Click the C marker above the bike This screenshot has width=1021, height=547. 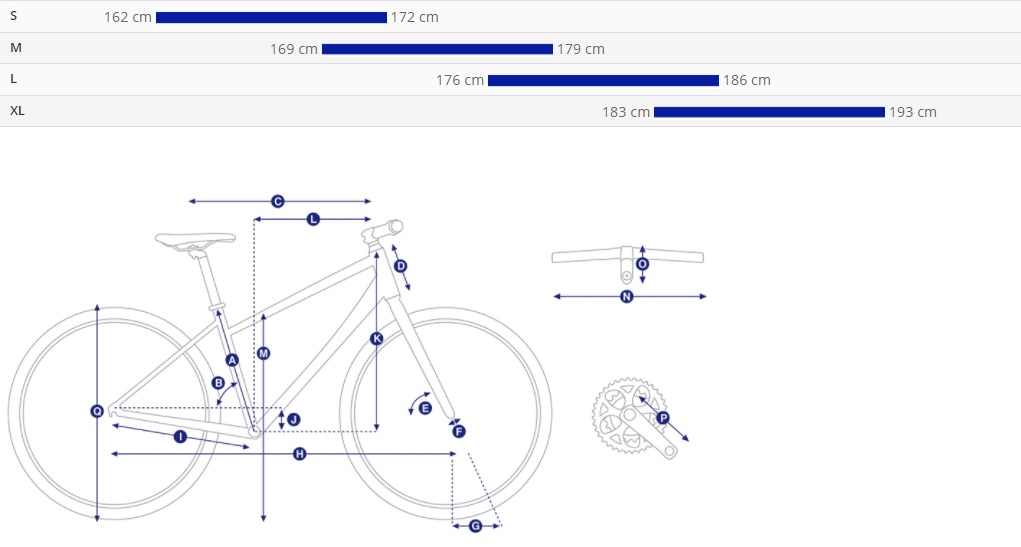[x=277, y=201]
